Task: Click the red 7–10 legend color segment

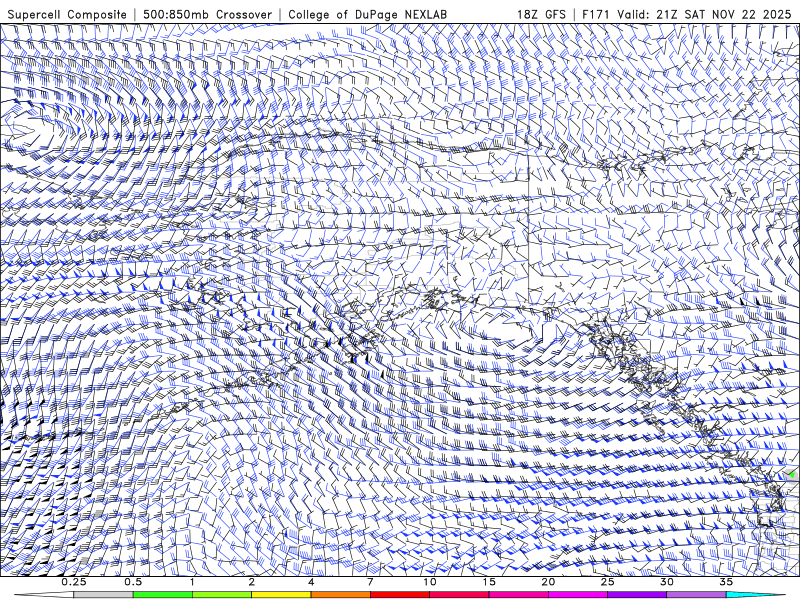Action: pyautogui.click(x=399, y=595)
